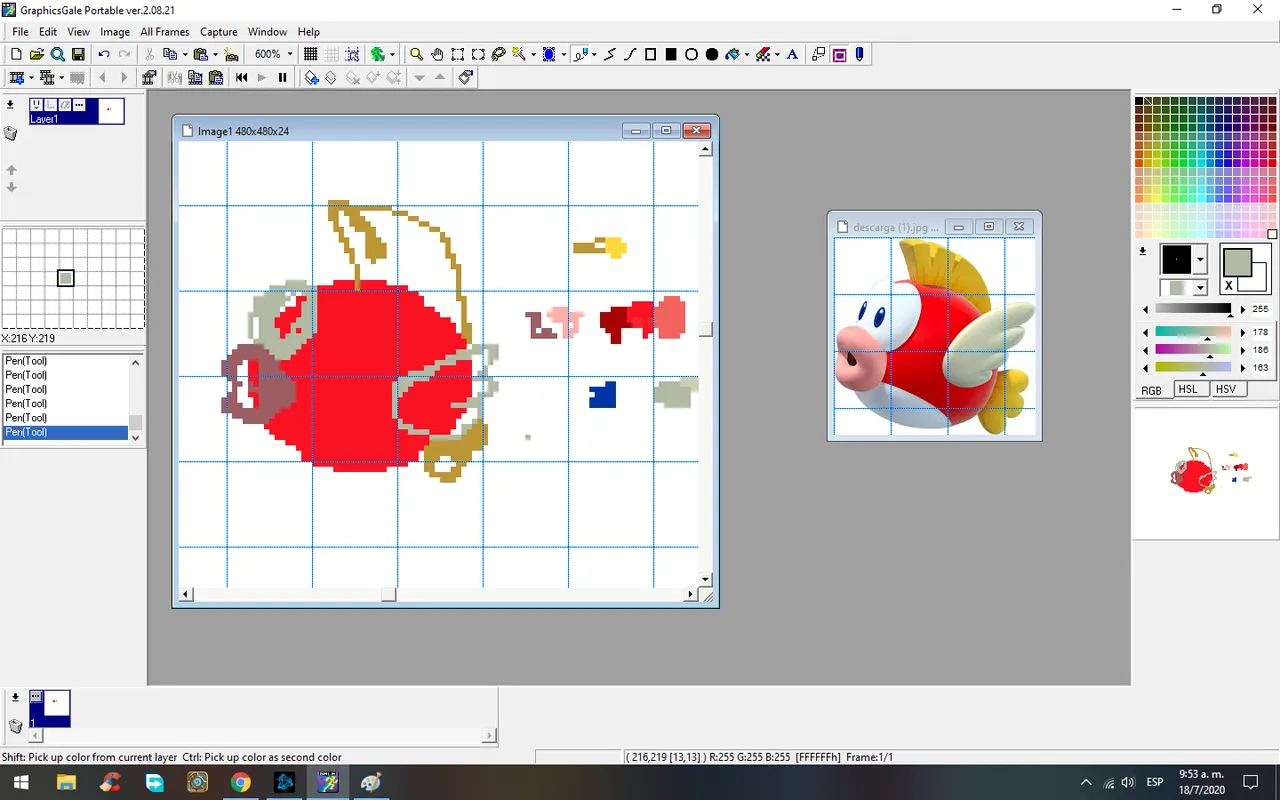The height and width of the screenshot is (800, 1280).
Task: Pause the animation playback
Action: click(282, 77)
